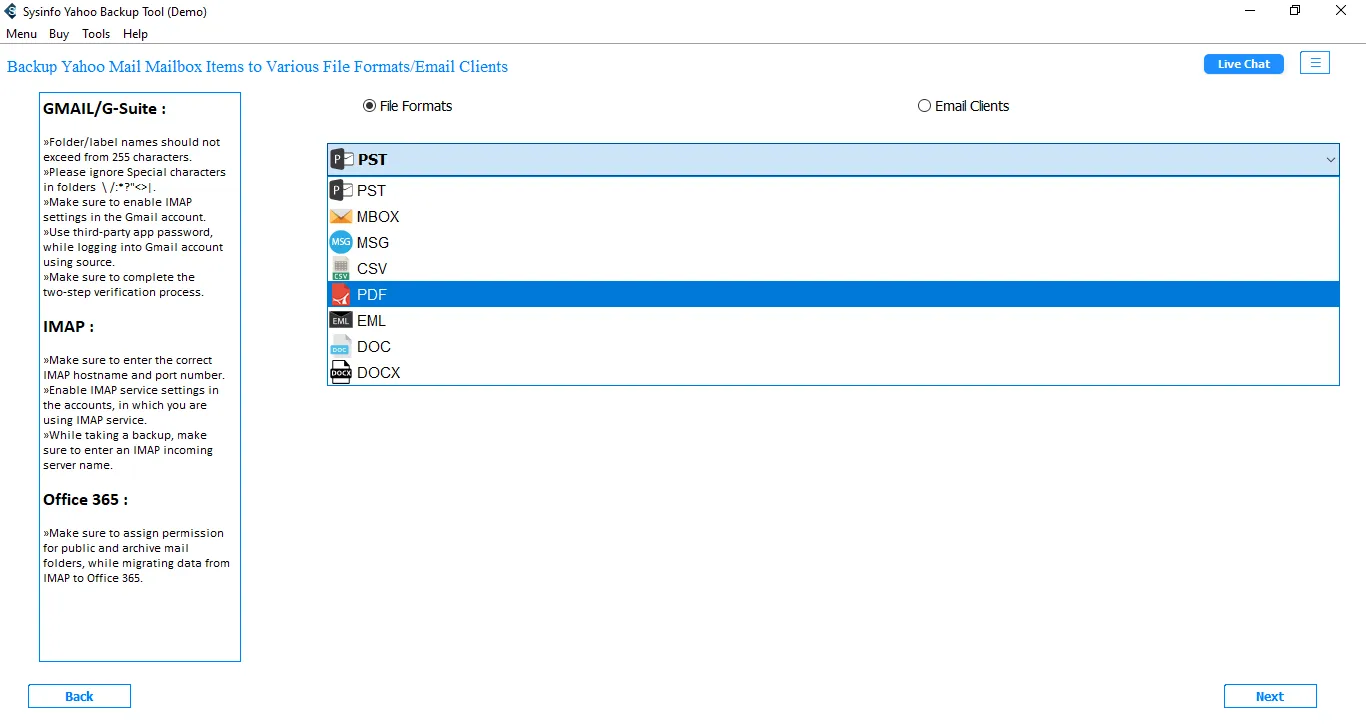Screen dimensions: 1366x728
Task: Select the File Formats radio button
Action: coord(369,106)
